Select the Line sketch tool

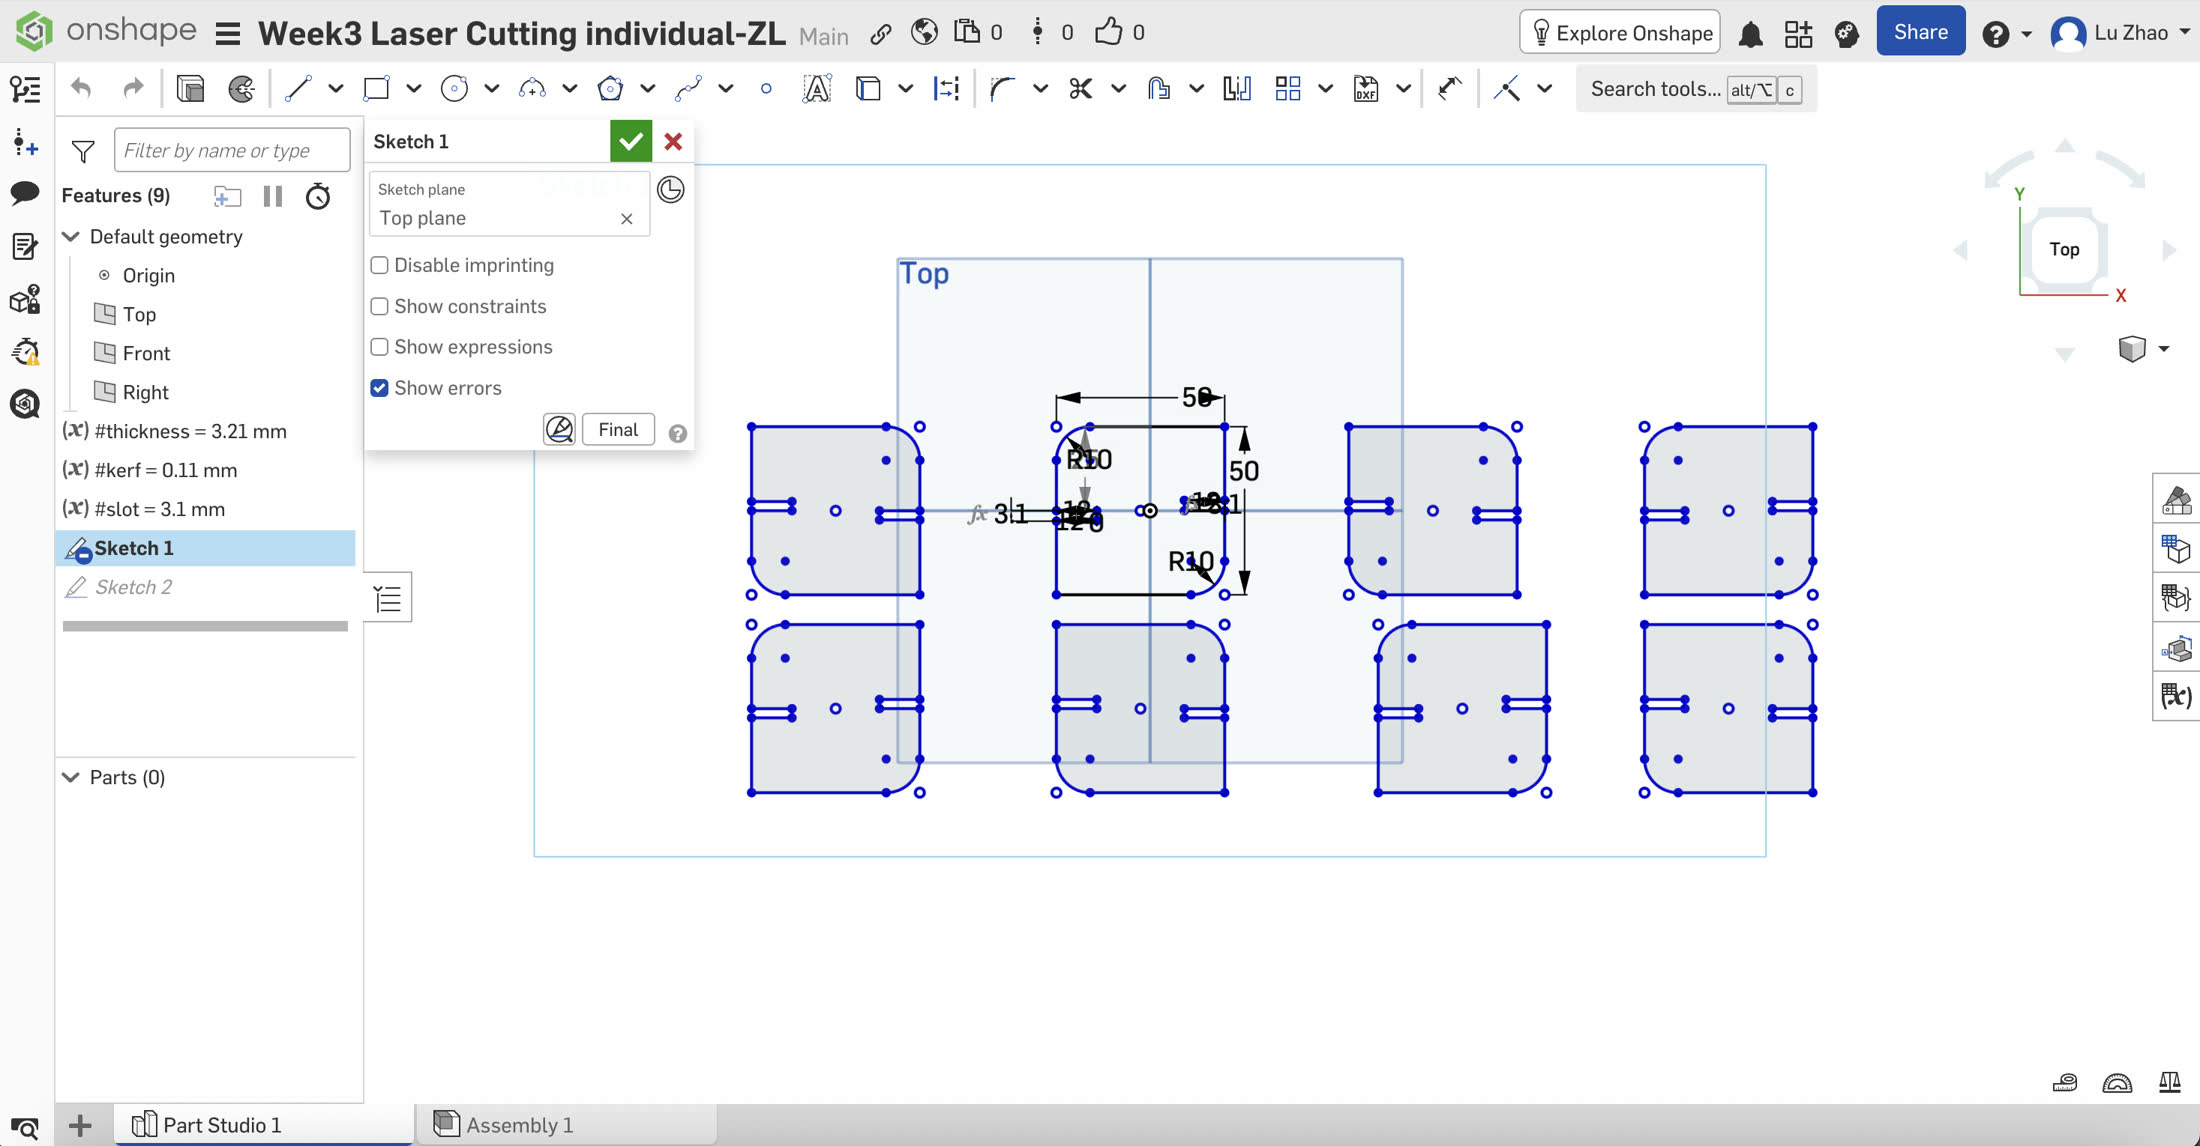(x=297, y=89)
